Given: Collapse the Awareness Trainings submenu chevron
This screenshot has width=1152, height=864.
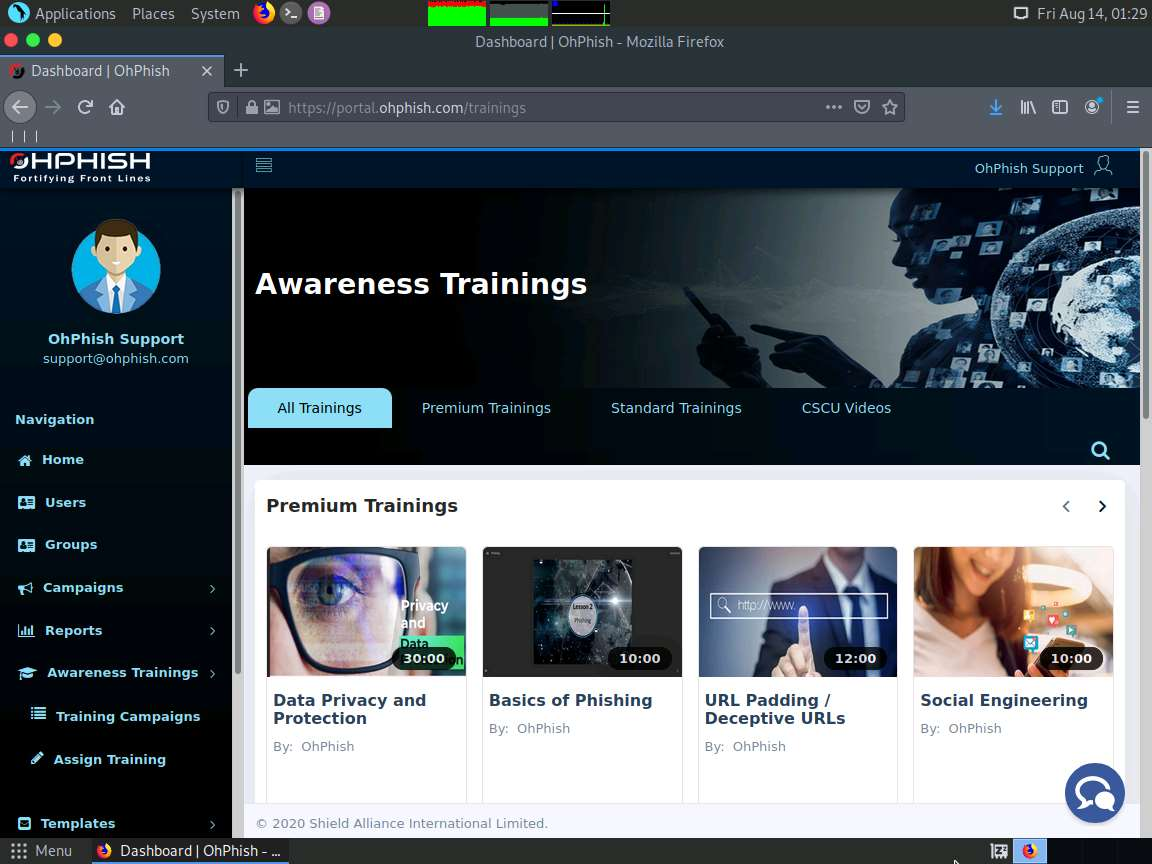Looking at the screenshot, I should coord(212,674).
